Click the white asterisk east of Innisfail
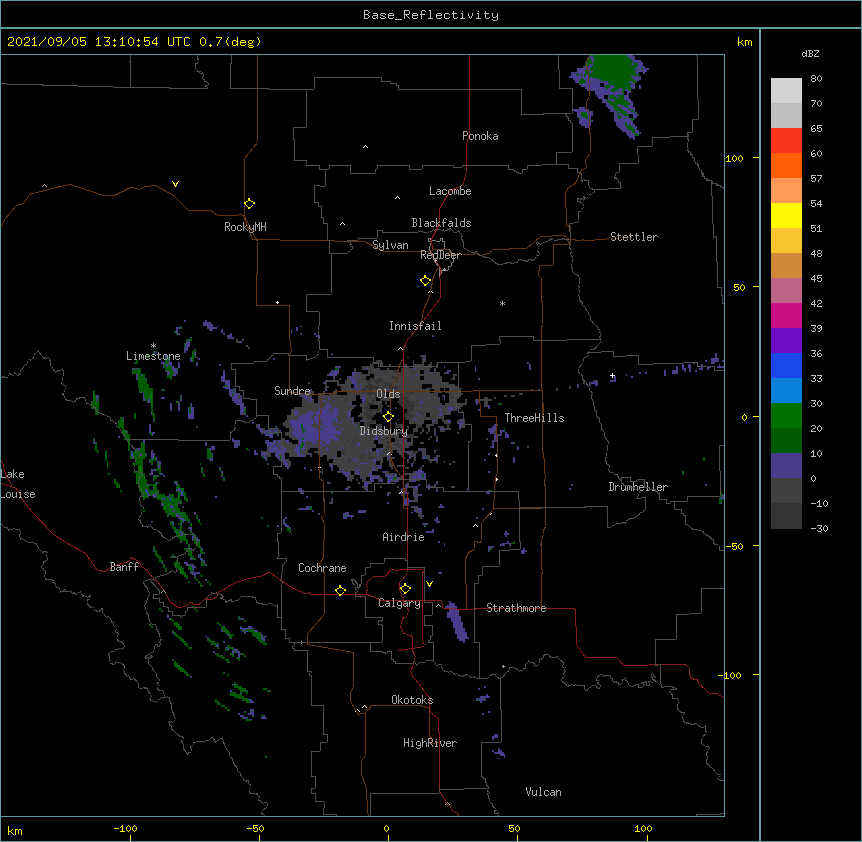This screenshot has width=862, height=842. pyautogui.click(x=502, y=303)
